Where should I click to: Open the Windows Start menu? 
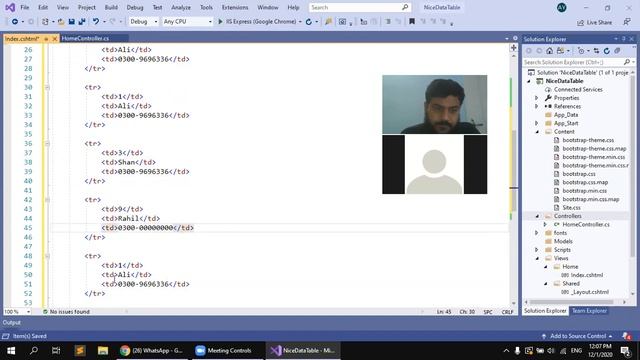[x=11, y=351]
